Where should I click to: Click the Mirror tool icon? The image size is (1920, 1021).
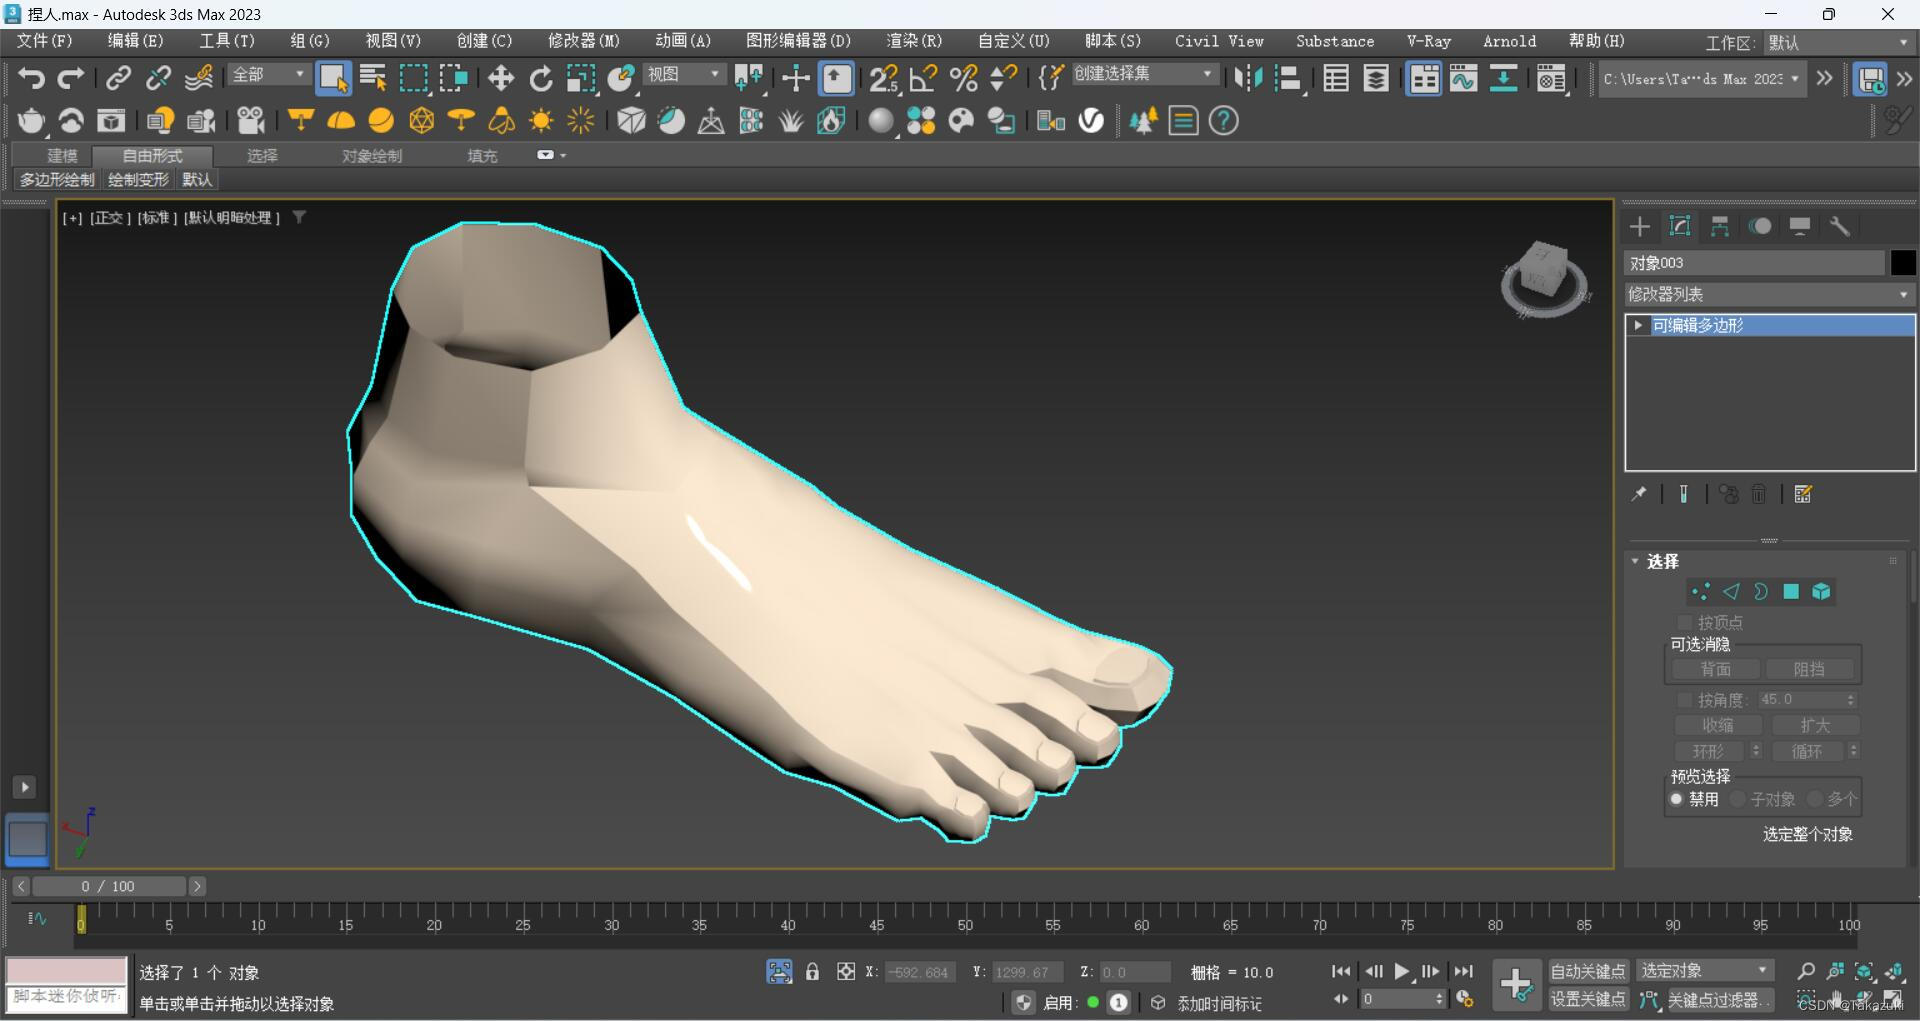(x=1247, y=78)
